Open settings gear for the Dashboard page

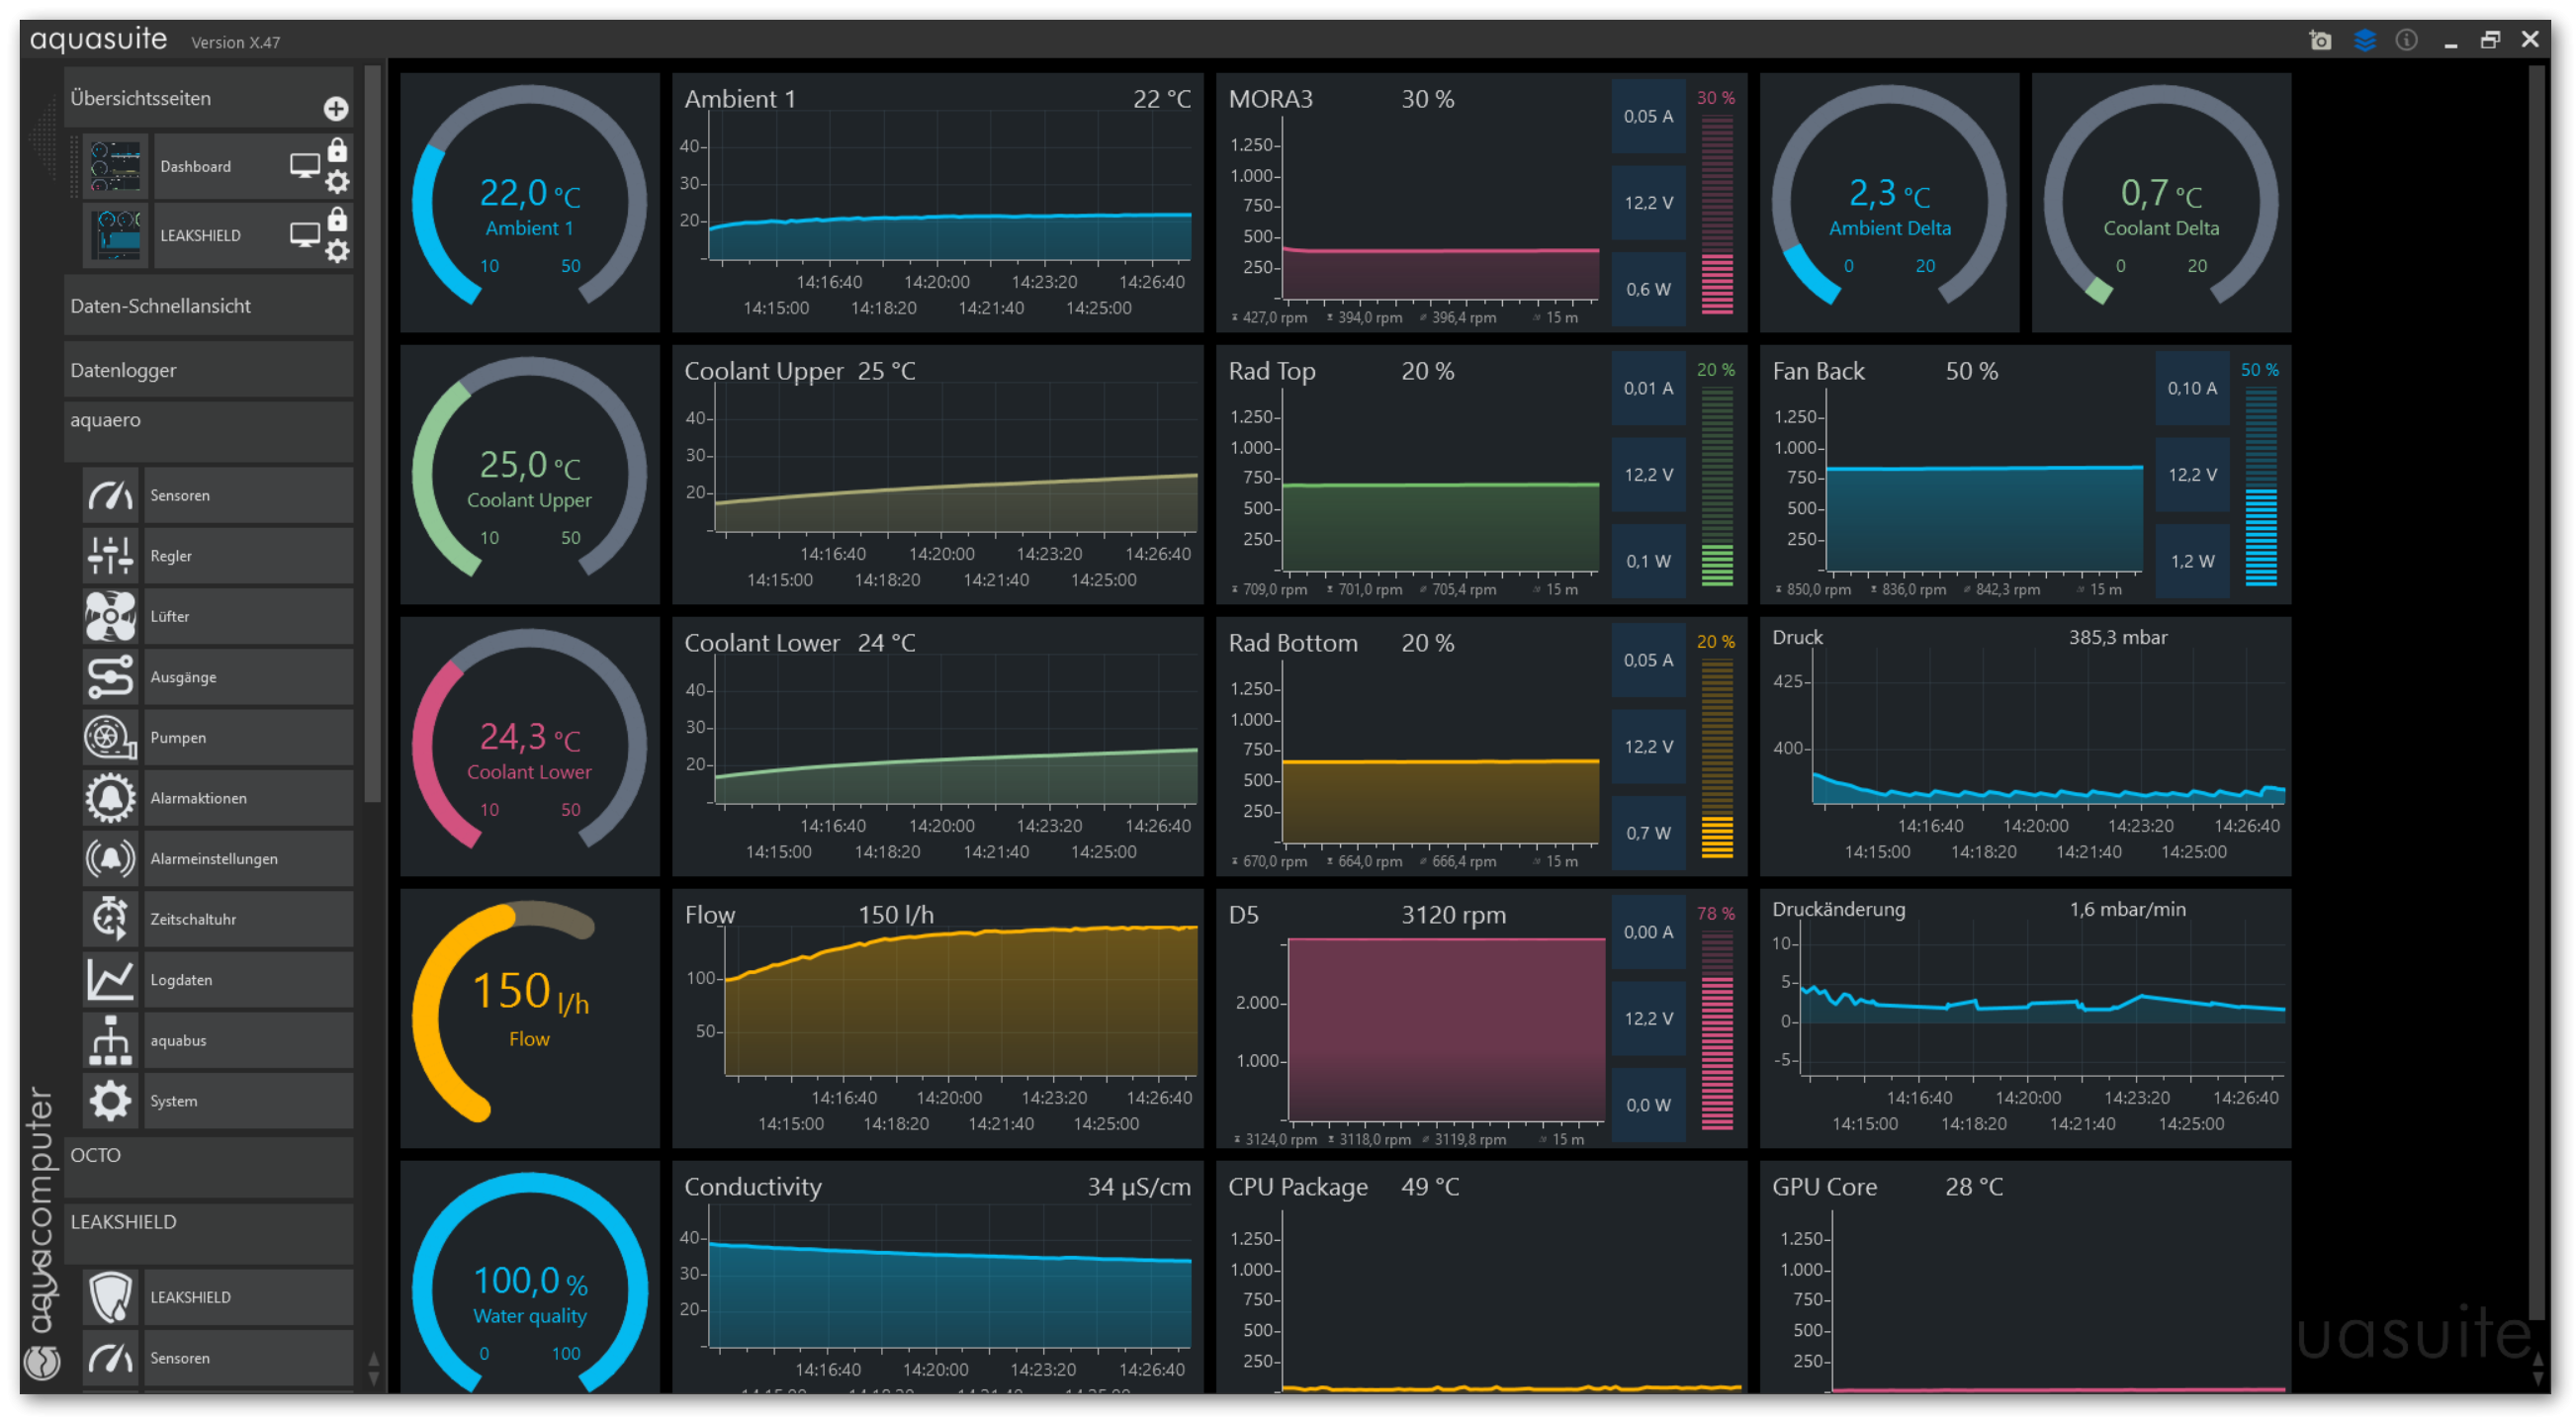(338, 182)
